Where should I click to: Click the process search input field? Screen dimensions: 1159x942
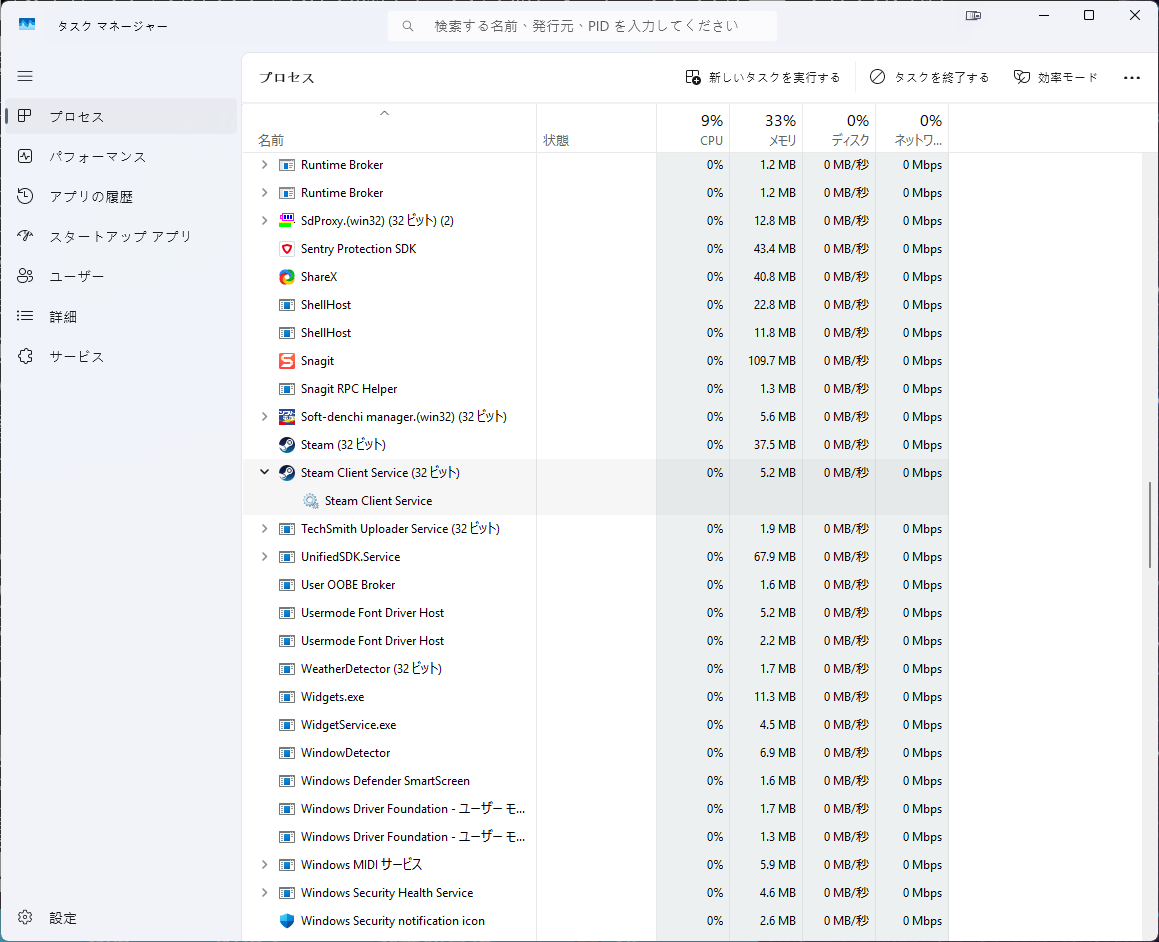582,26
